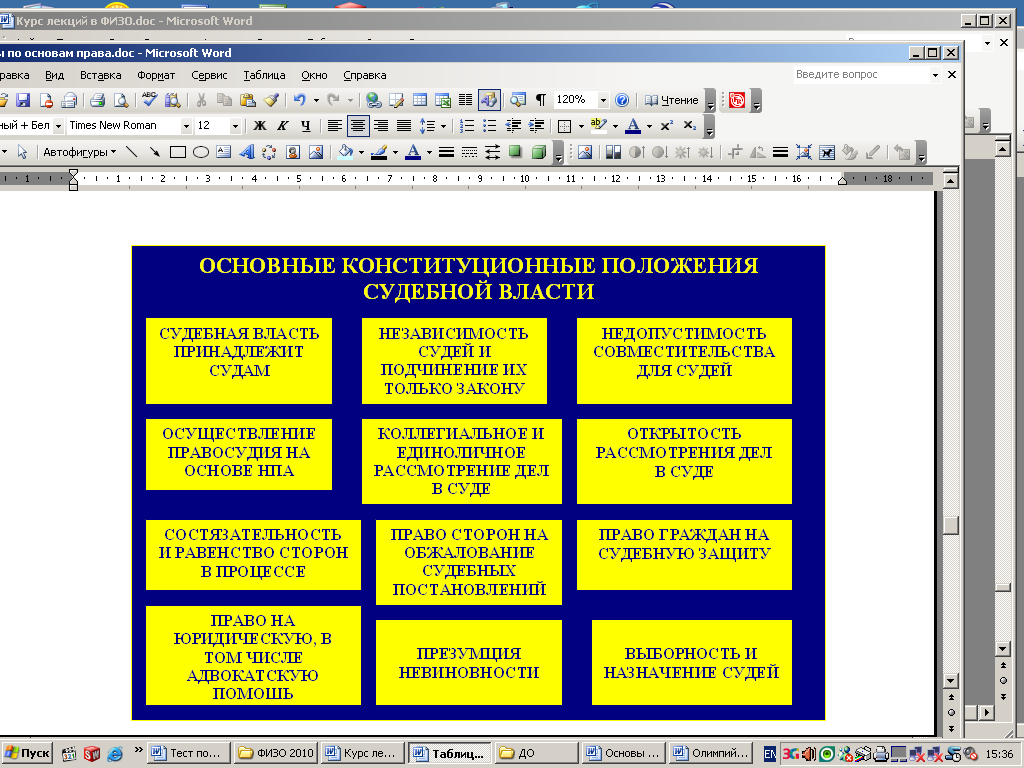Apply Font Color on Formatting toolbar
This screenshot has width=1024, height=768.
point(633,125)
